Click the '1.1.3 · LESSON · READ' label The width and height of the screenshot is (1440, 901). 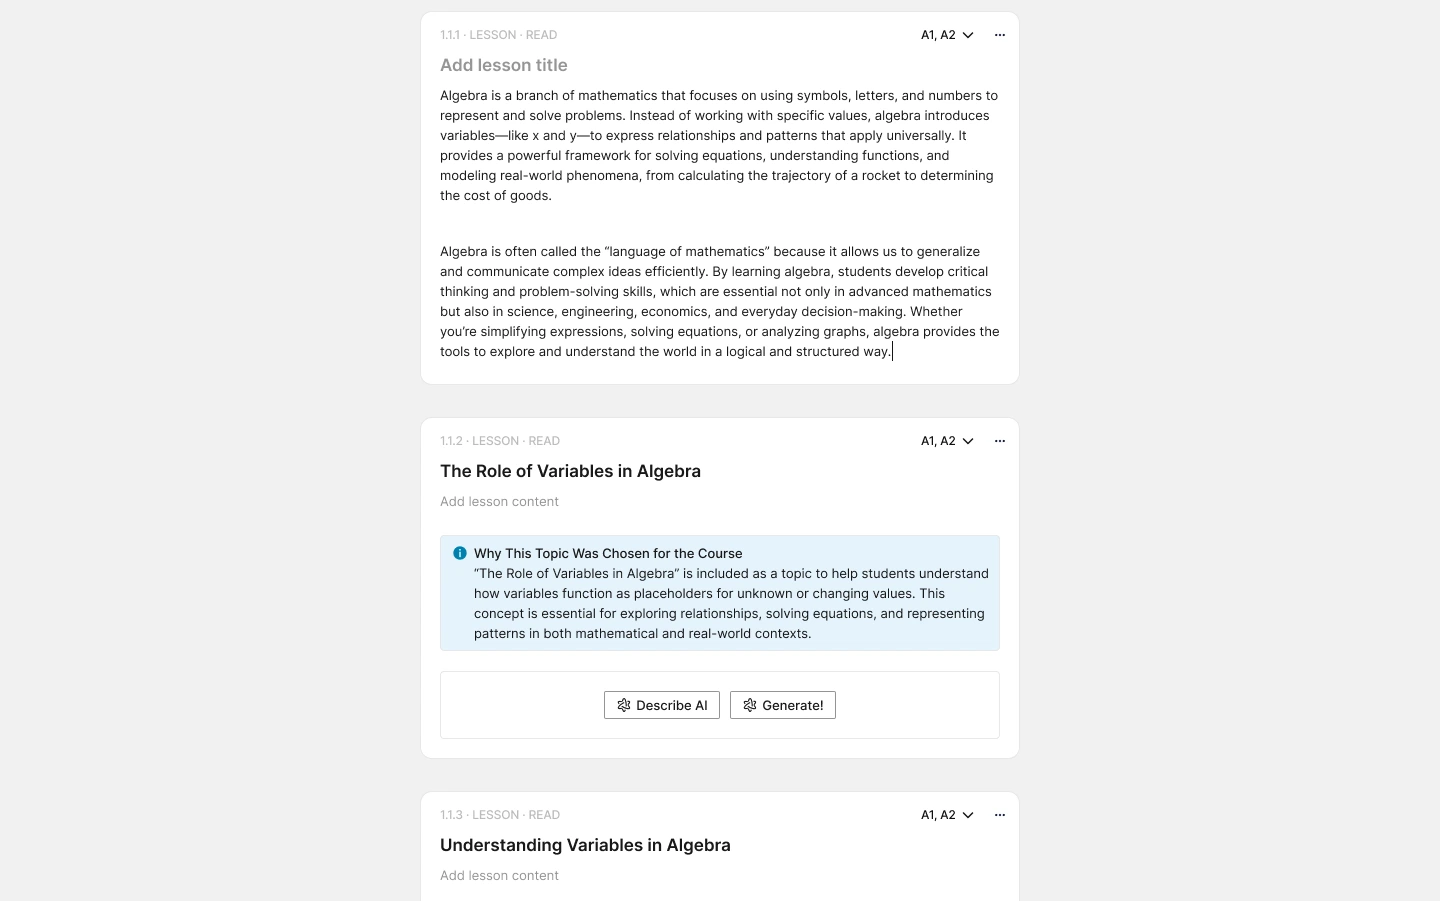(x=500, y=815)
